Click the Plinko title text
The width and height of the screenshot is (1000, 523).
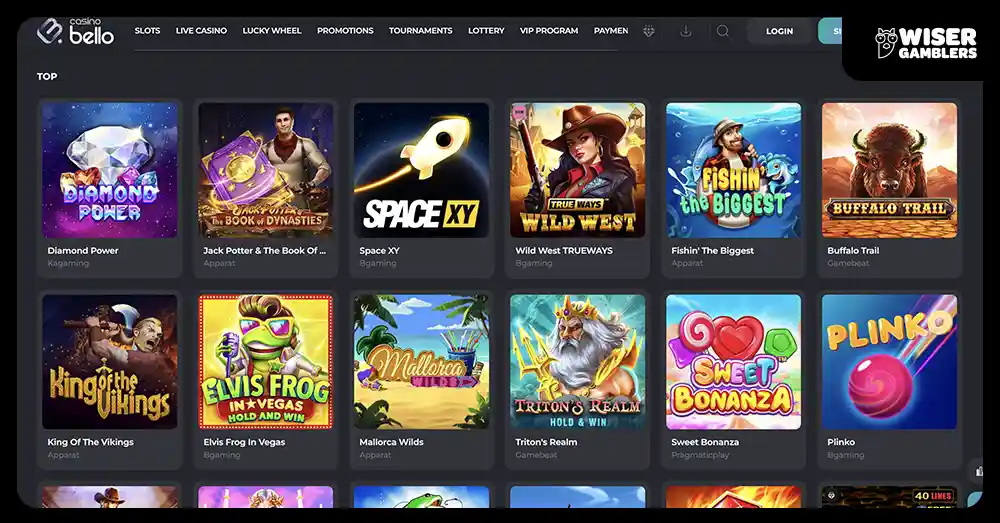point(841,442)
